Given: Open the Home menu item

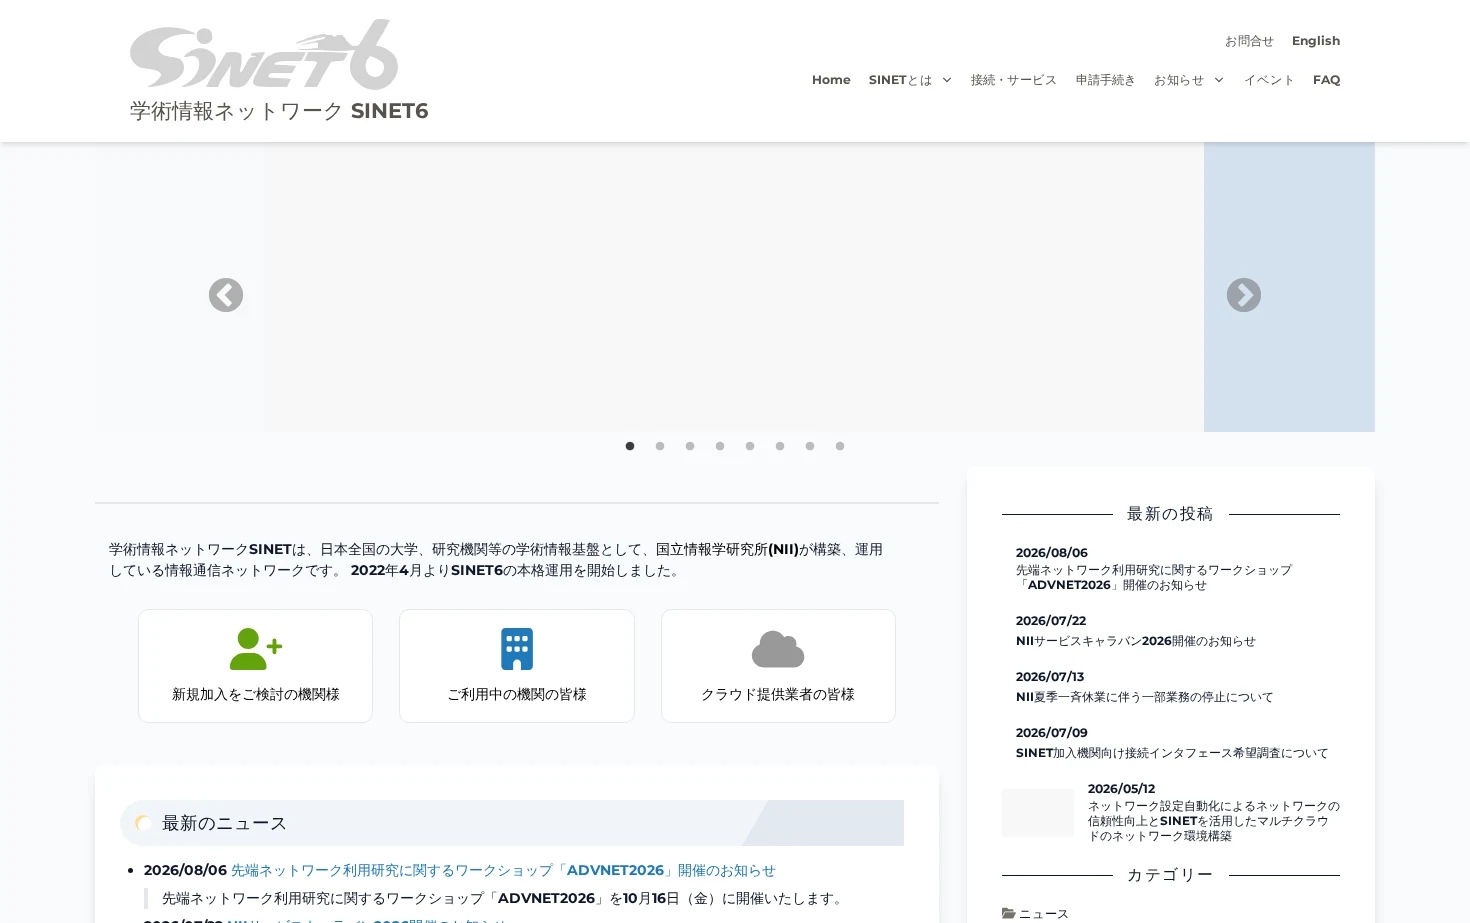Looking at the screenshot, I should [x=831, y=80].
